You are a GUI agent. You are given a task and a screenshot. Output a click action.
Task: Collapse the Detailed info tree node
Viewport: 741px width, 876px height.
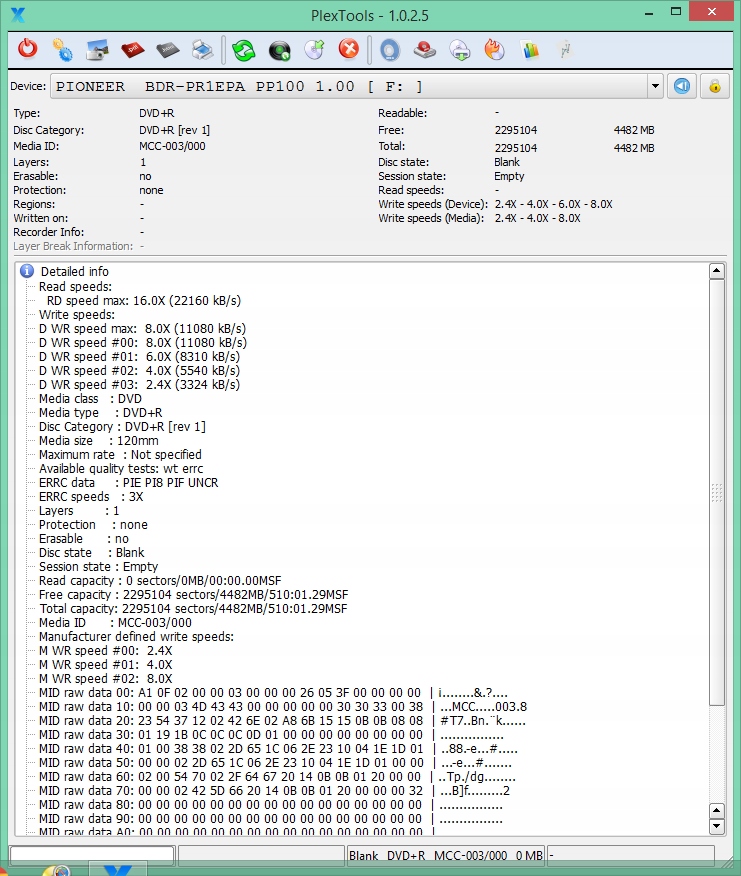tap(28, 271)
